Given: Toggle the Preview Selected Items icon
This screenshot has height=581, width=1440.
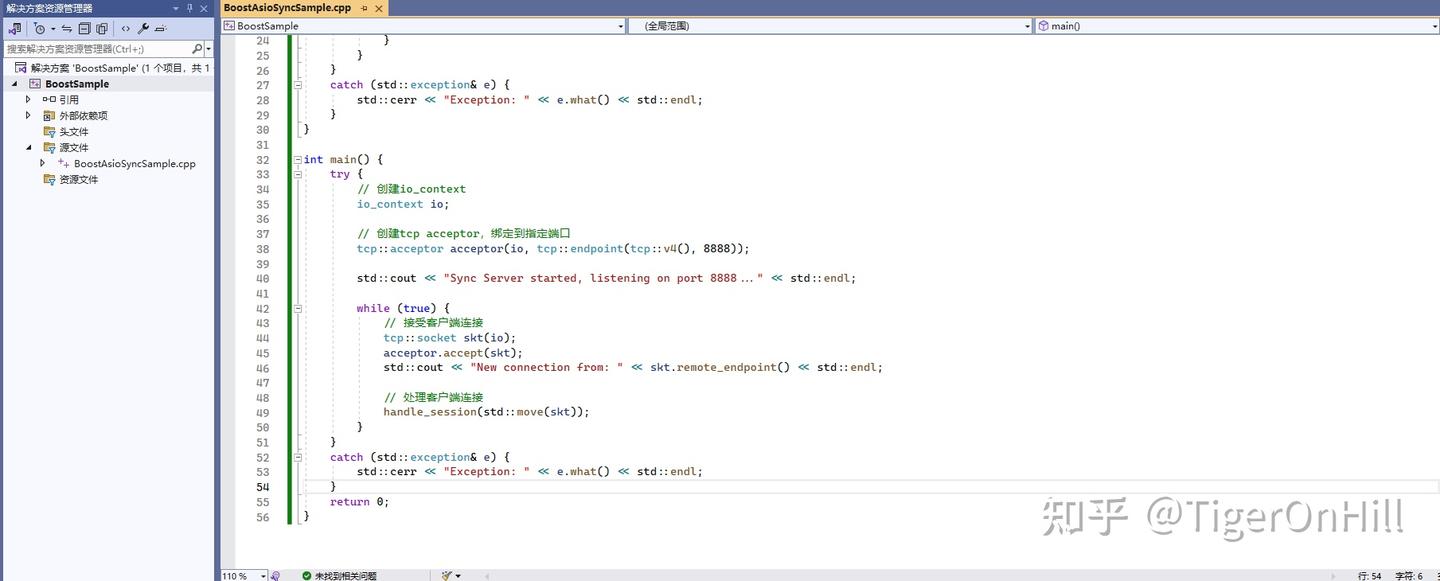Looking at the screenshot, I should 161,28.
